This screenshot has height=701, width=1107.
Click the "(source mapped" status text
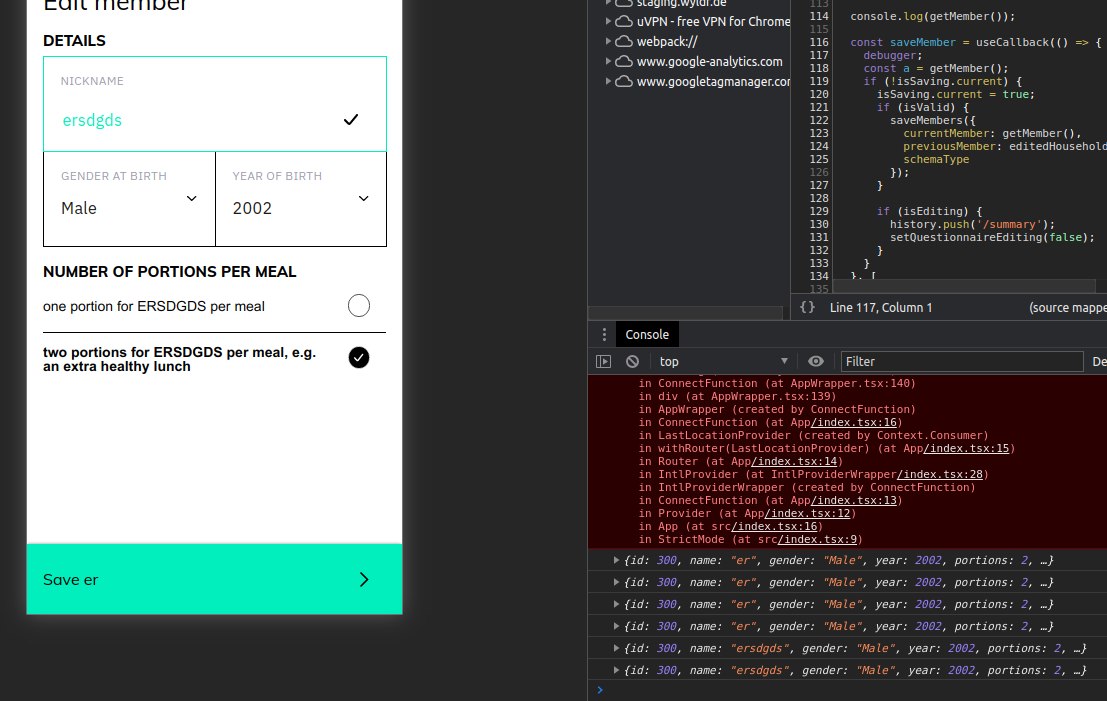pos(1067,308)
